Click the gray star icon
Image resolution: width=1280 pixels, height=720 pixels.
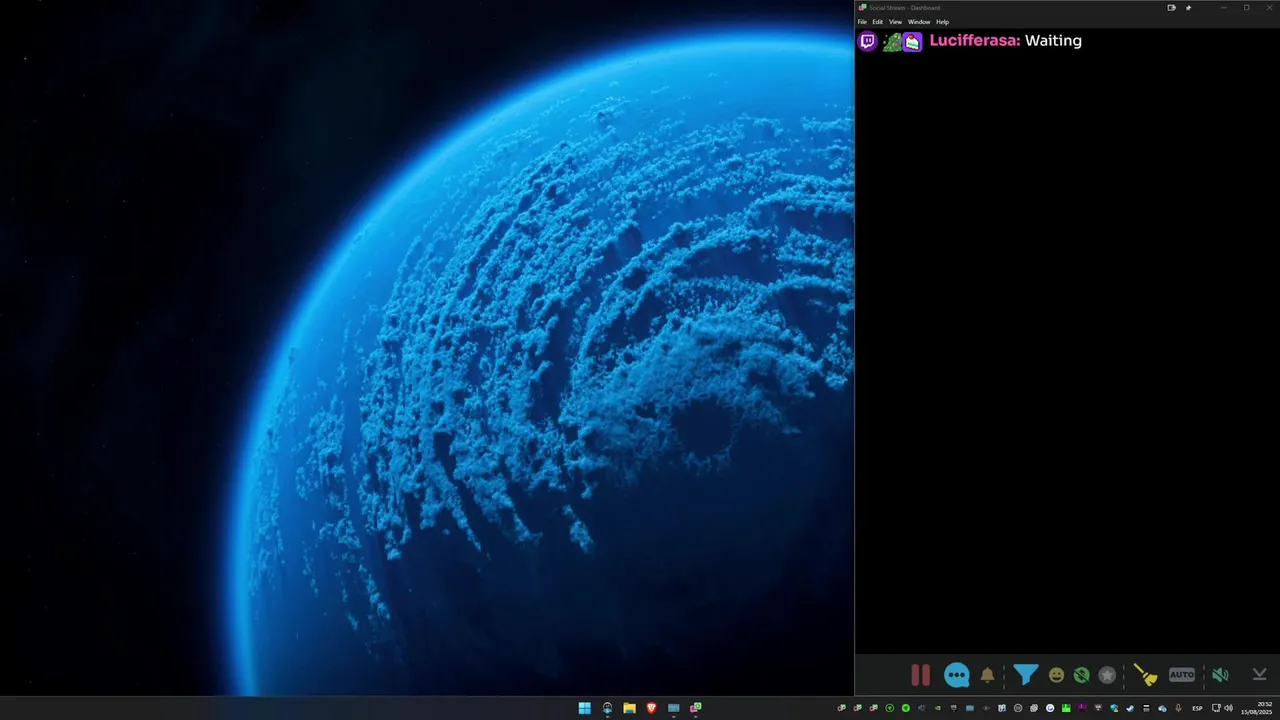pos(1107,675)
